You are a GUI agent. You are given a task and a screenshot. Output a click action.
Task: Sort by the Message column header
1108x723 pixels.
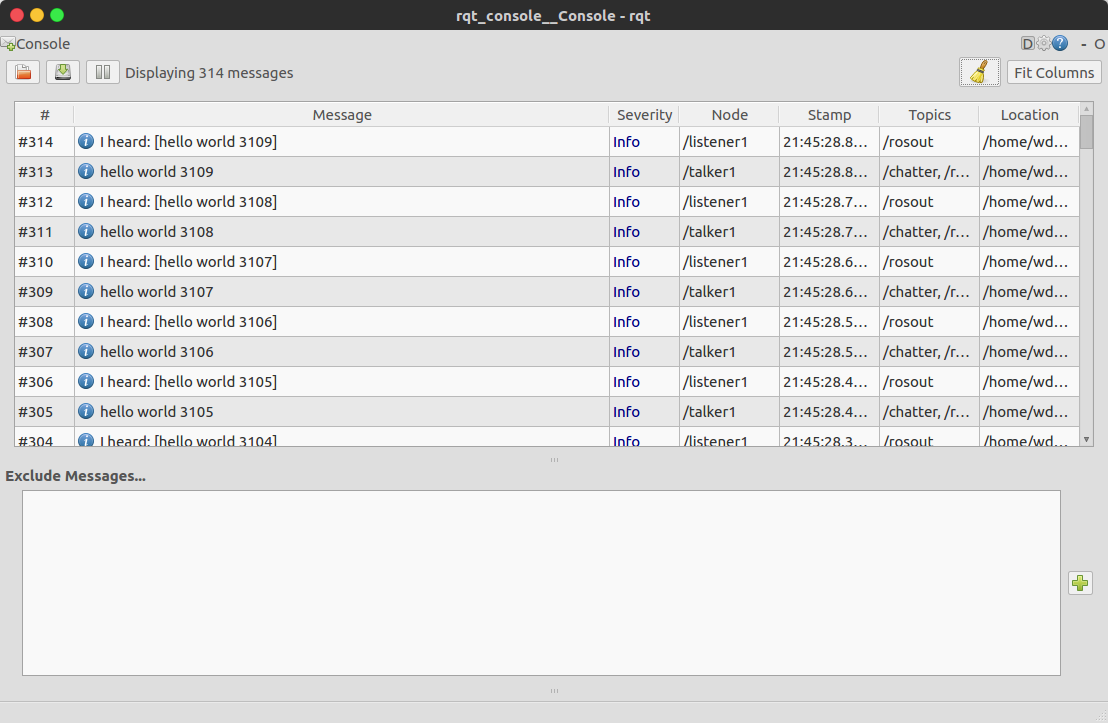click(342, 114)
